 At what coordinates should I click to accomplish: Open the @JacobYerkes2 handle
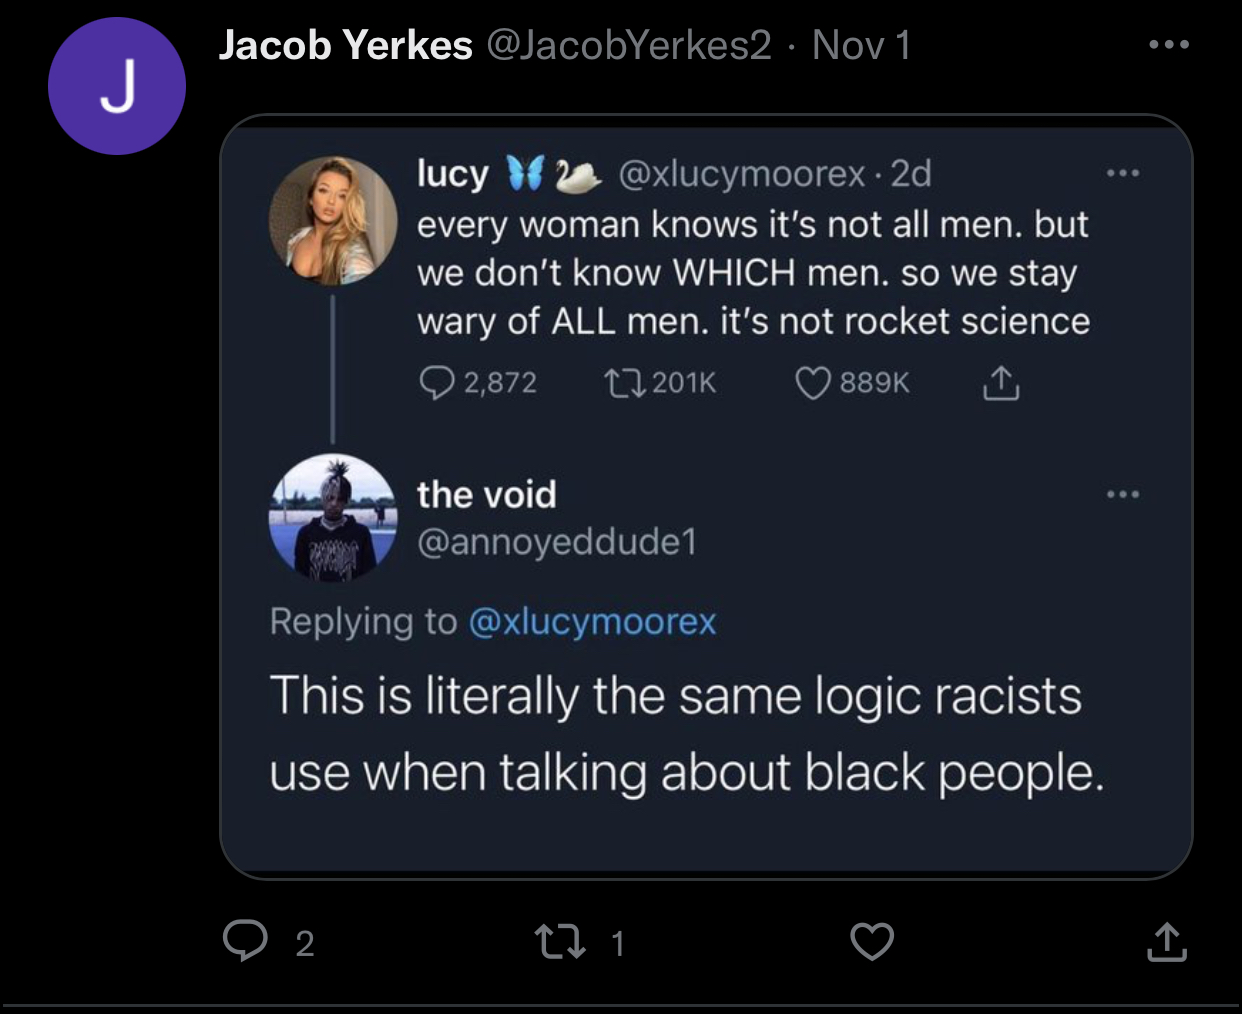pos(629,45)
